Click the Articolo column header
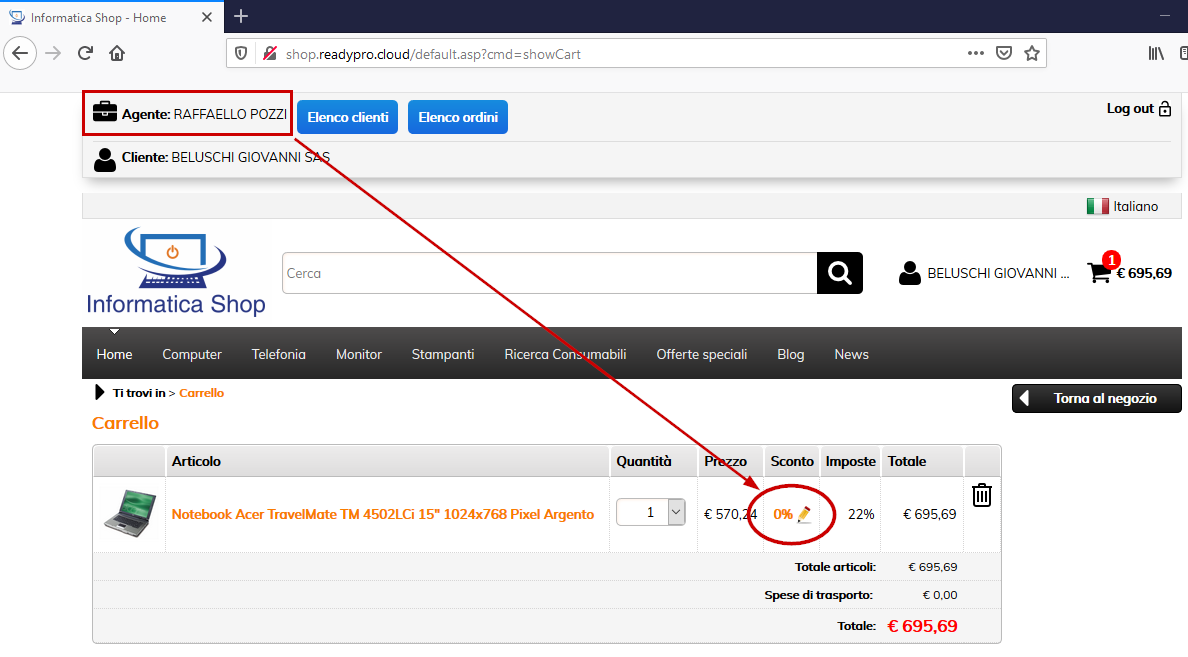 (x=196, y=461)
